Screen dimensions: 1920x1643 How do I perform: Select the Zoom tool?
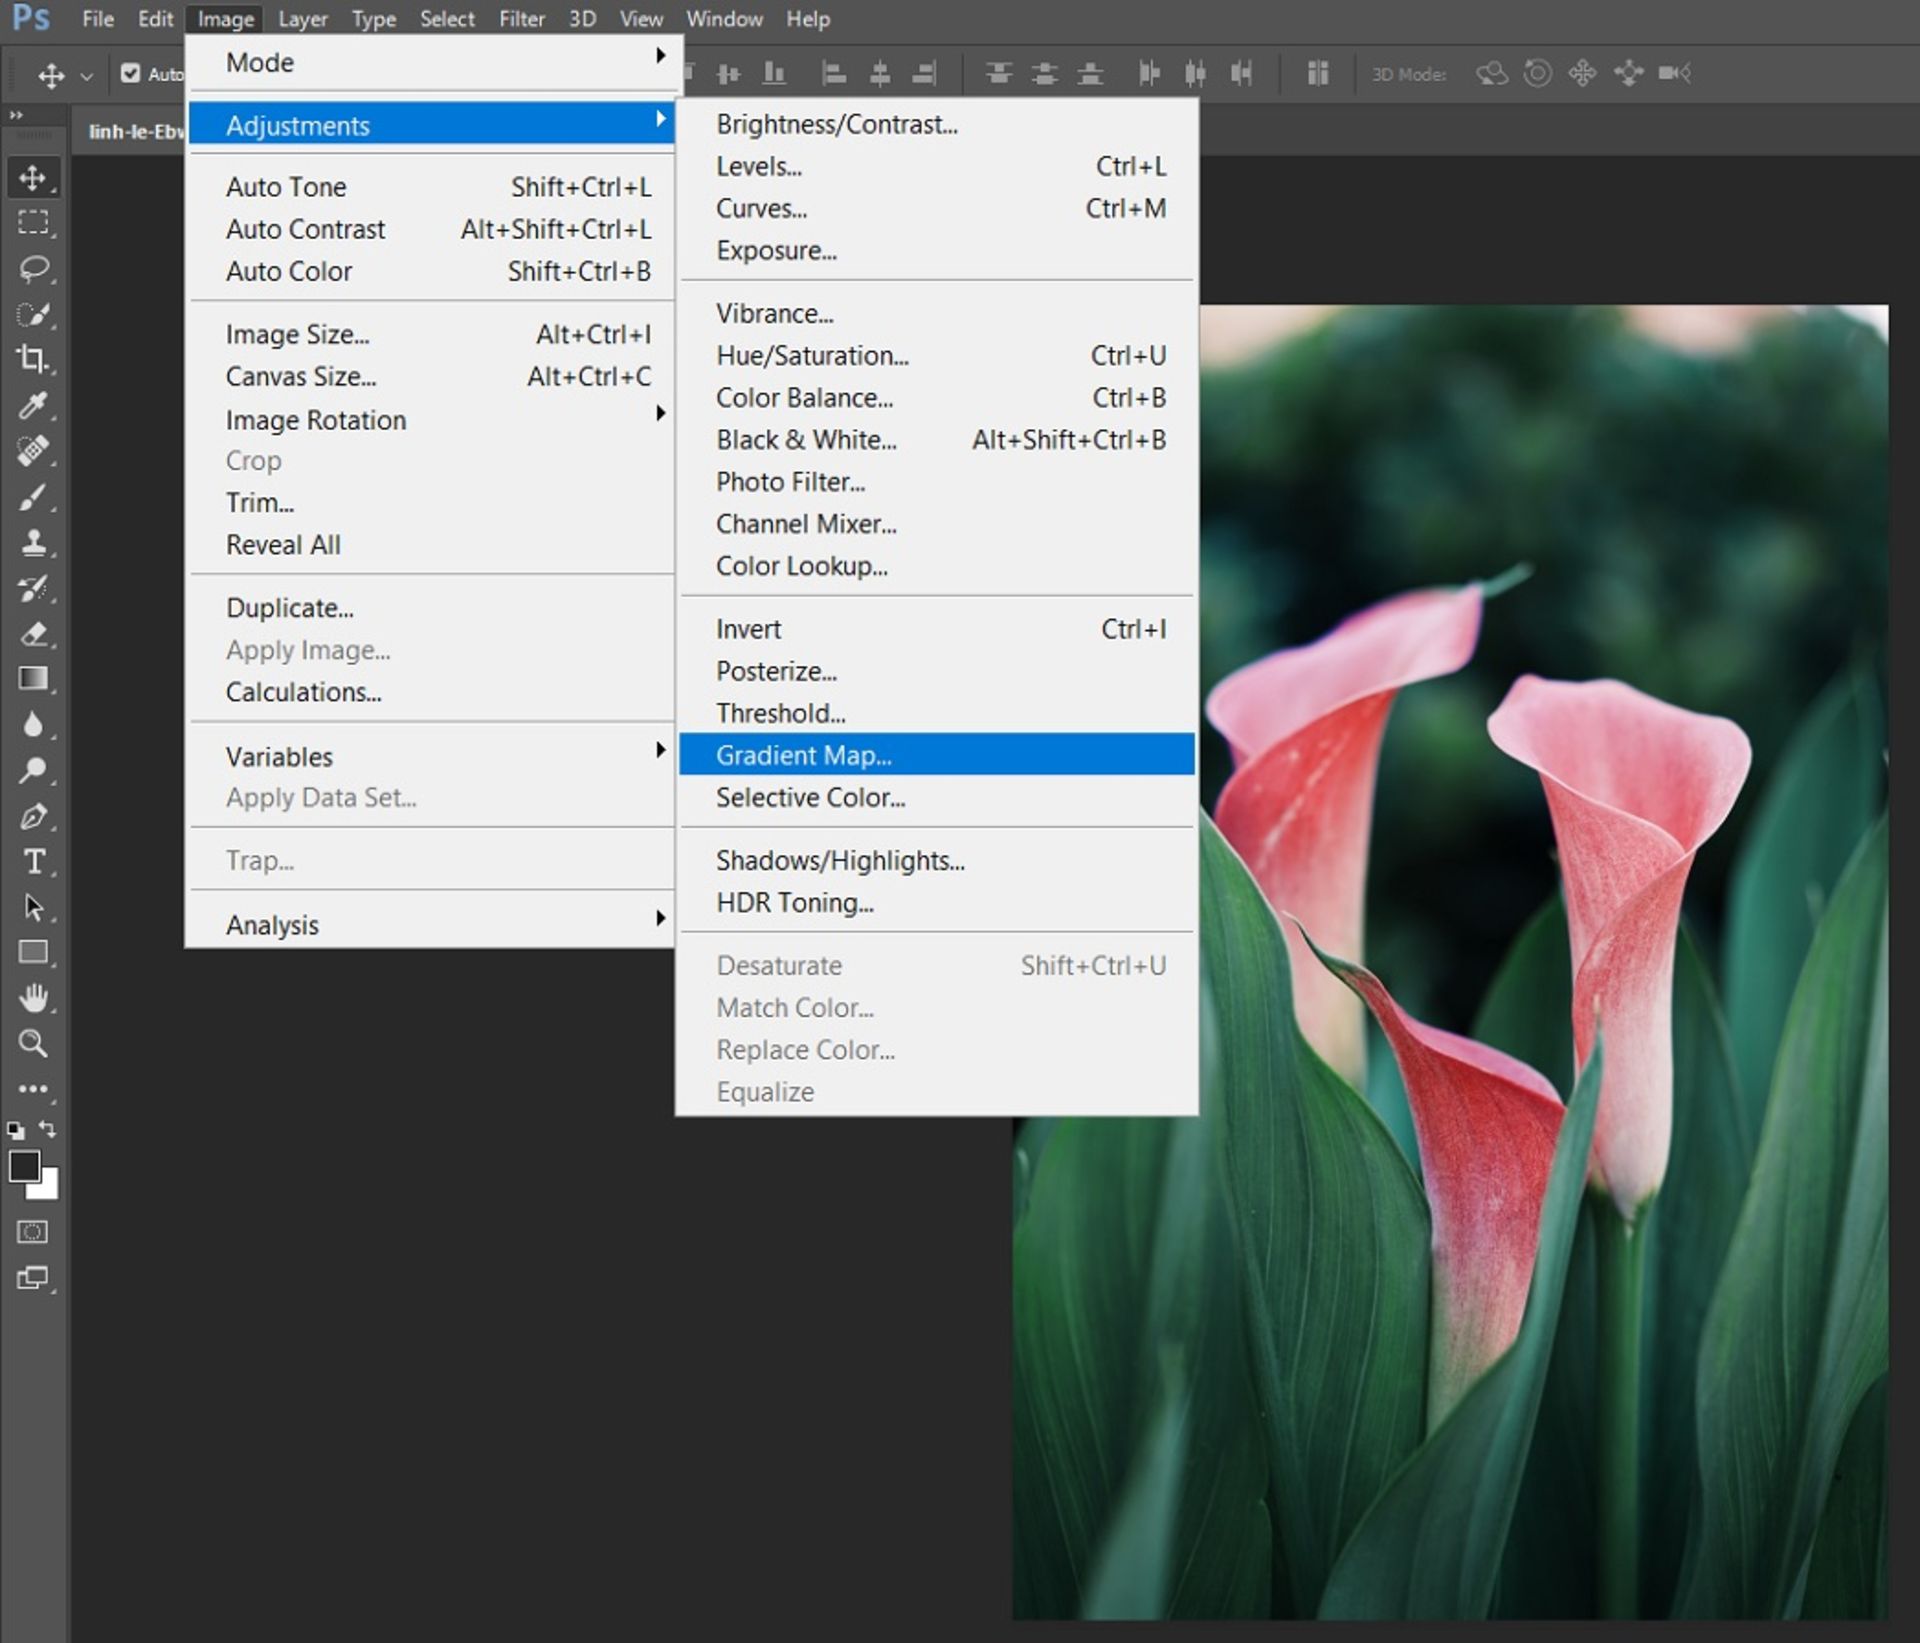coord(32,1044)
